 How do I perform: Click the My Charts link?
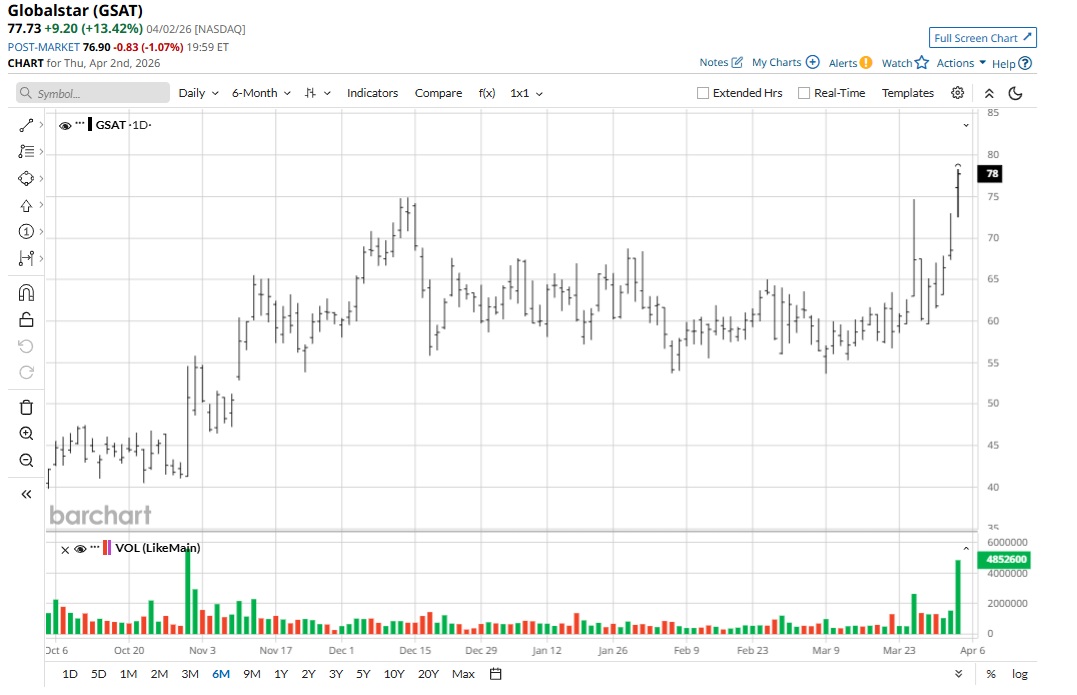776,62
